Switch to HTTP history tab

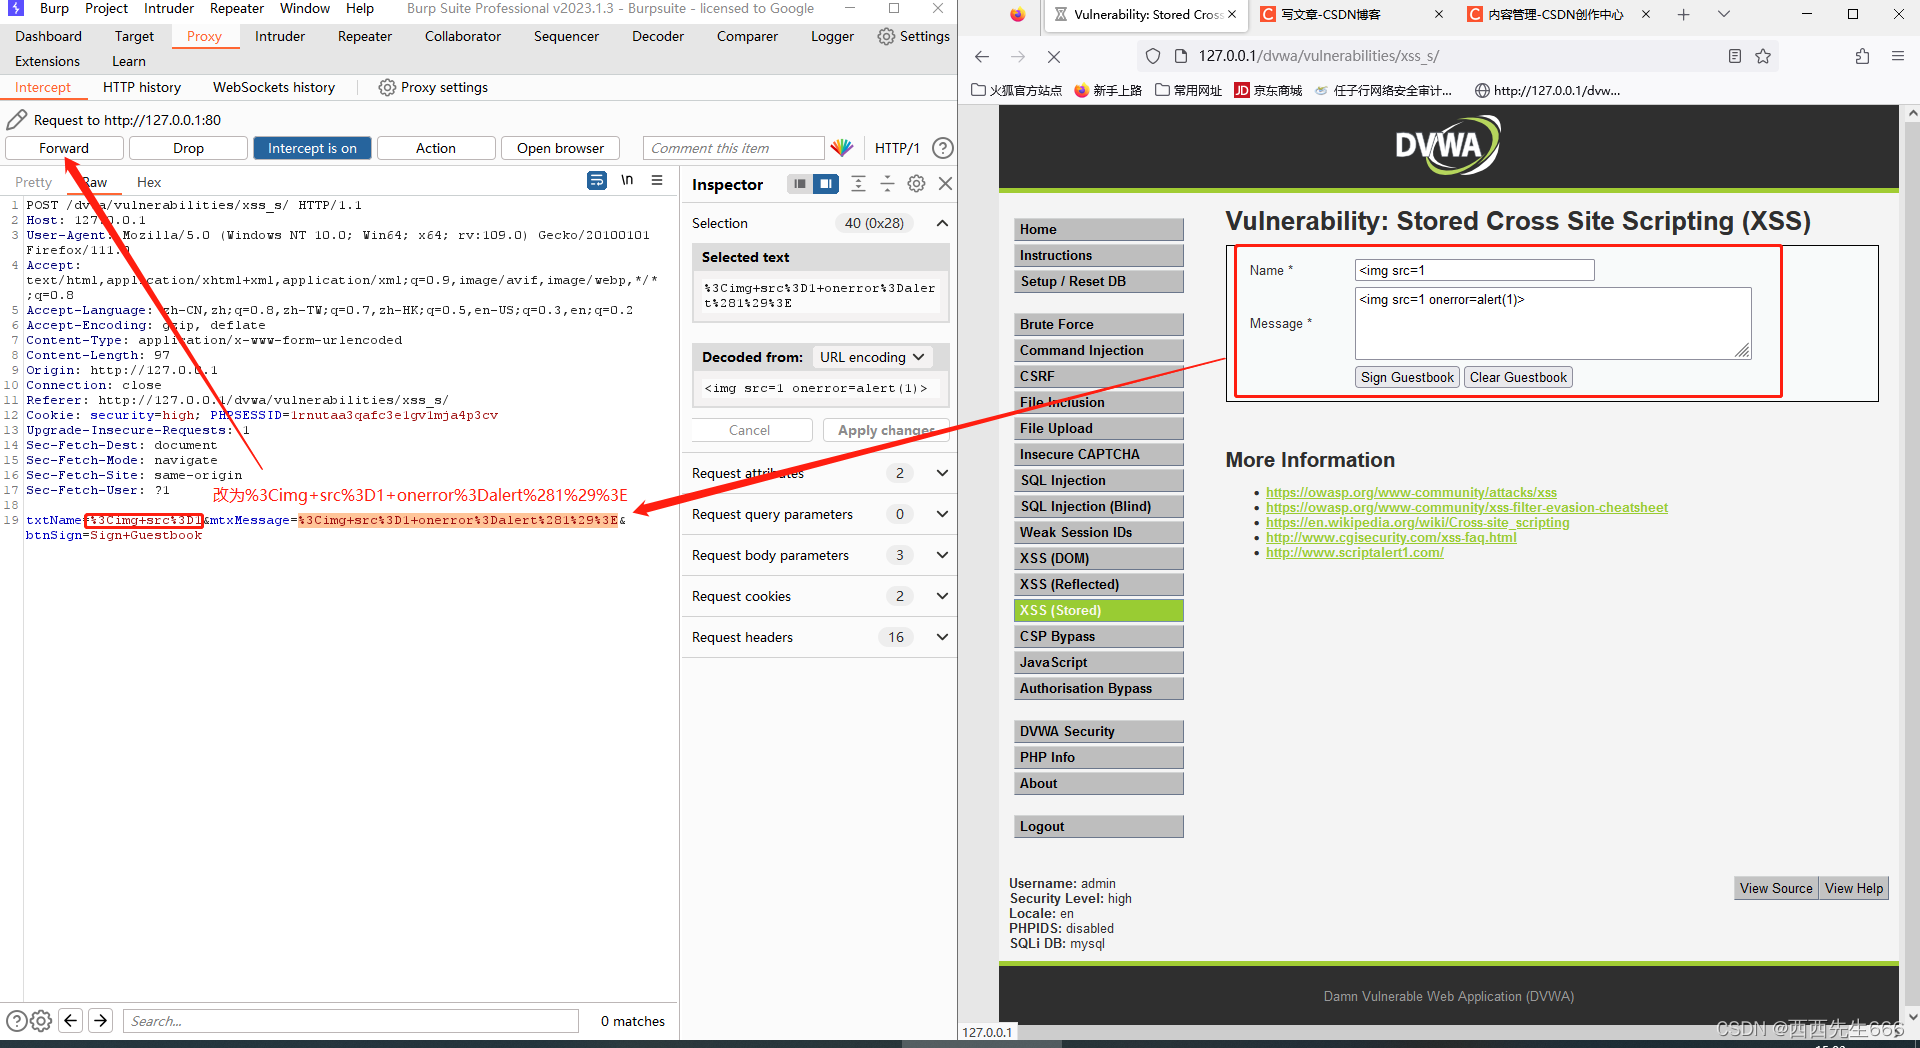[x=142, y=88]
